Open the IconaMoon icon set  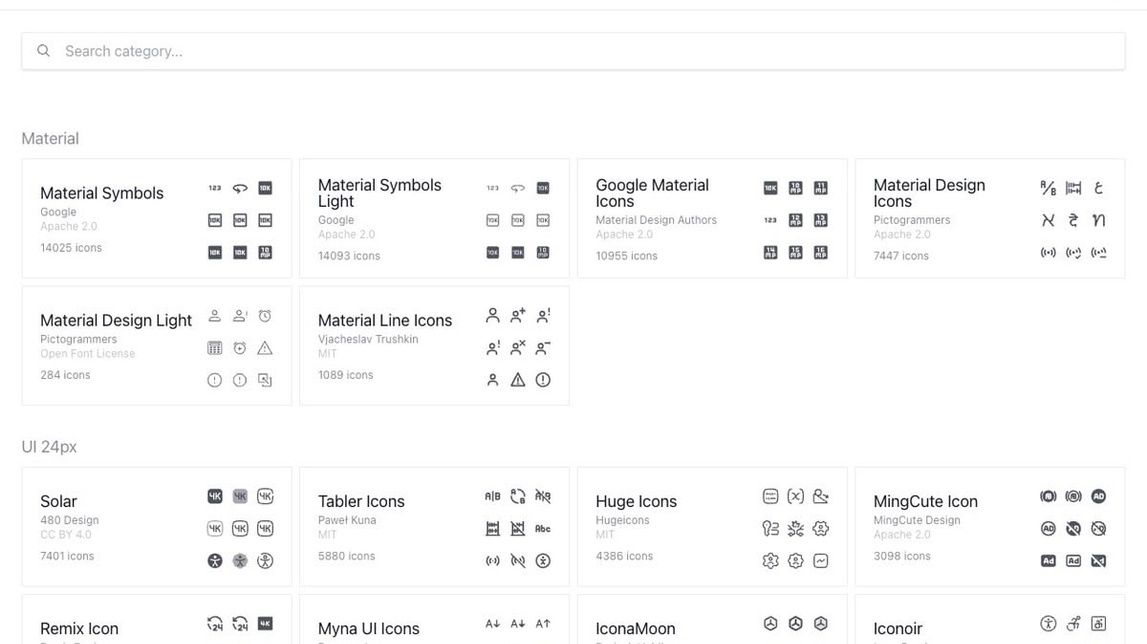(x=712, y=620)
